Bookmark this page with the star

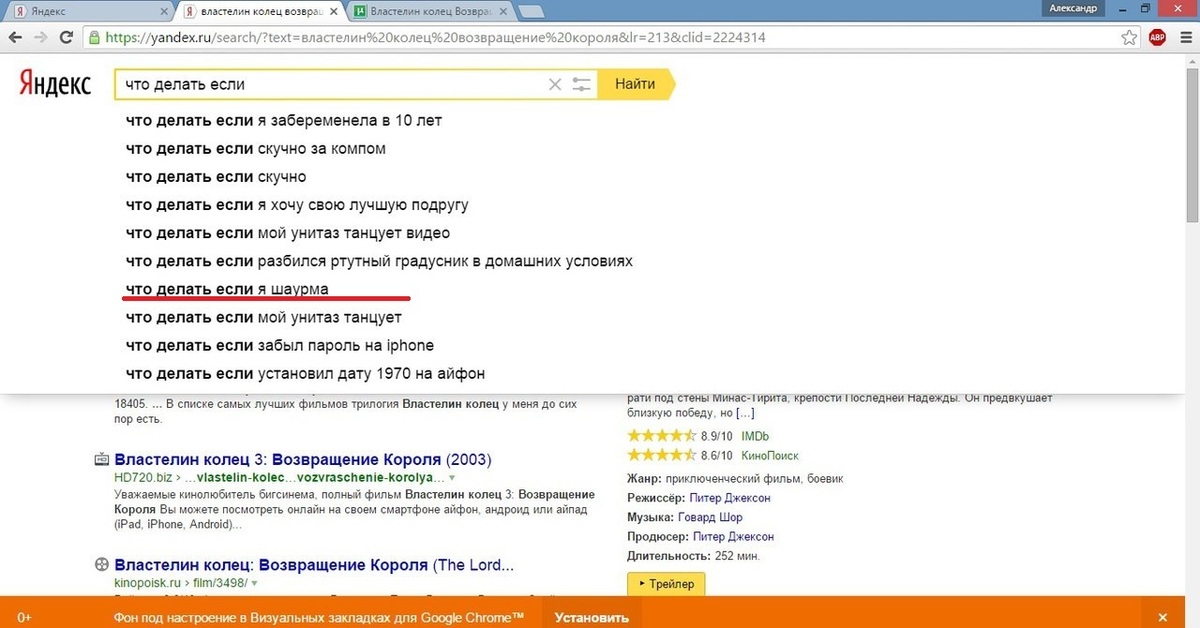coord(1129,38)
